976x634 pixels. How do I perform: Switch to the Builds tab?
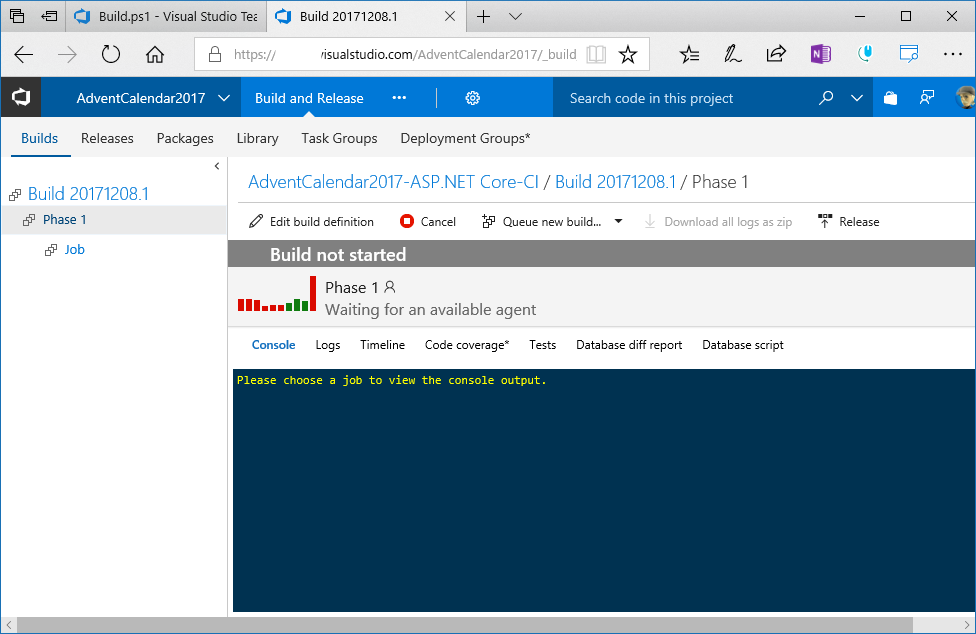click(x=39, y=138)
